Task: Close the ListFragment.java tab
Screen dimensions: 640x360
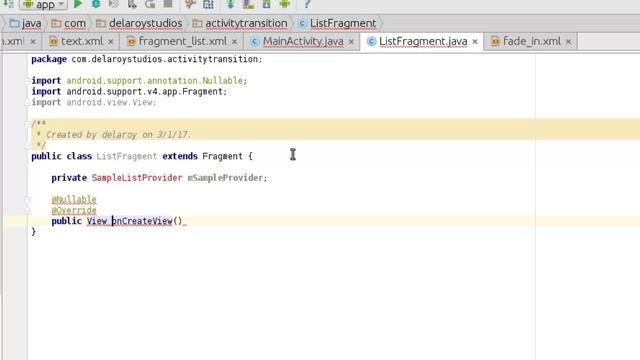Action: pos(475,42)
